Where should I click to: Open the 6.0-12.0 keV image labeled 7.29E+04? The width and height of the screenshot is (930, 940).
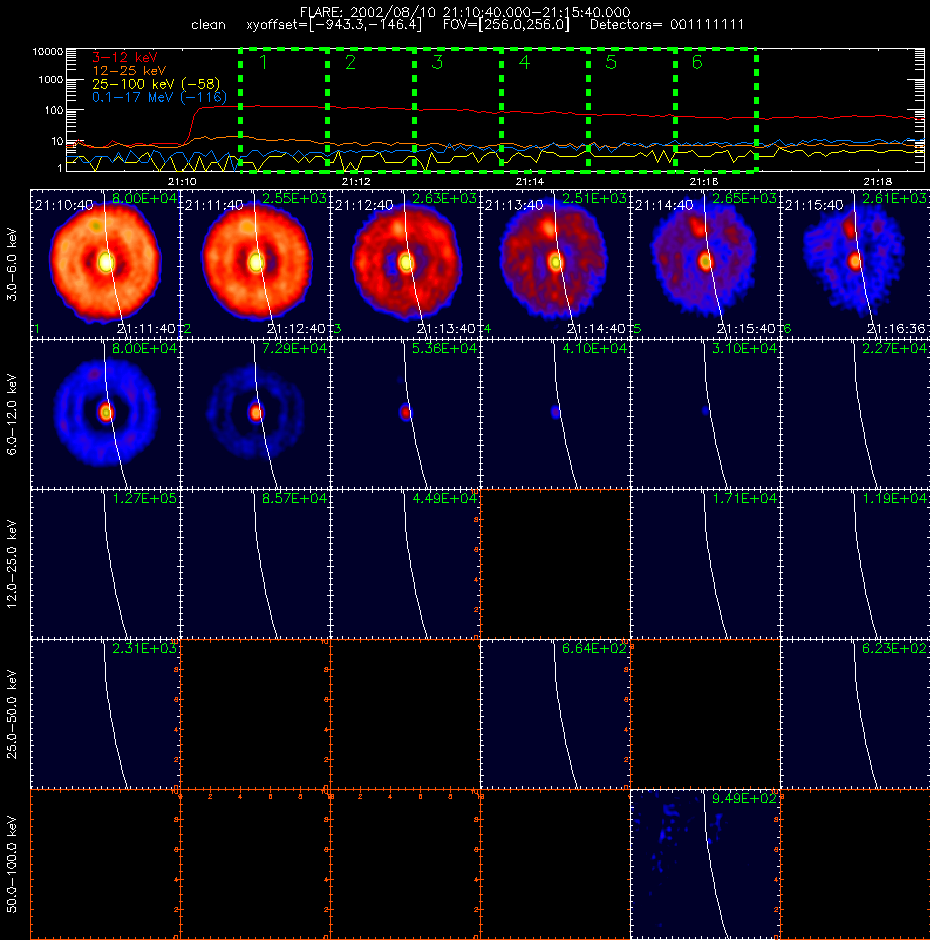point(255,414)
